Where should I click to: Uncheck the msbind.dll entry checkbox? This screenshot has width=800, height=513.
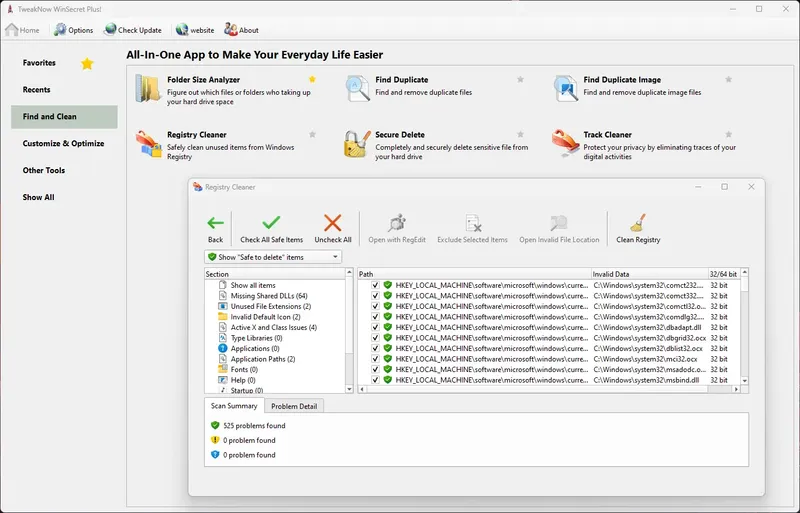pos(376,380)
